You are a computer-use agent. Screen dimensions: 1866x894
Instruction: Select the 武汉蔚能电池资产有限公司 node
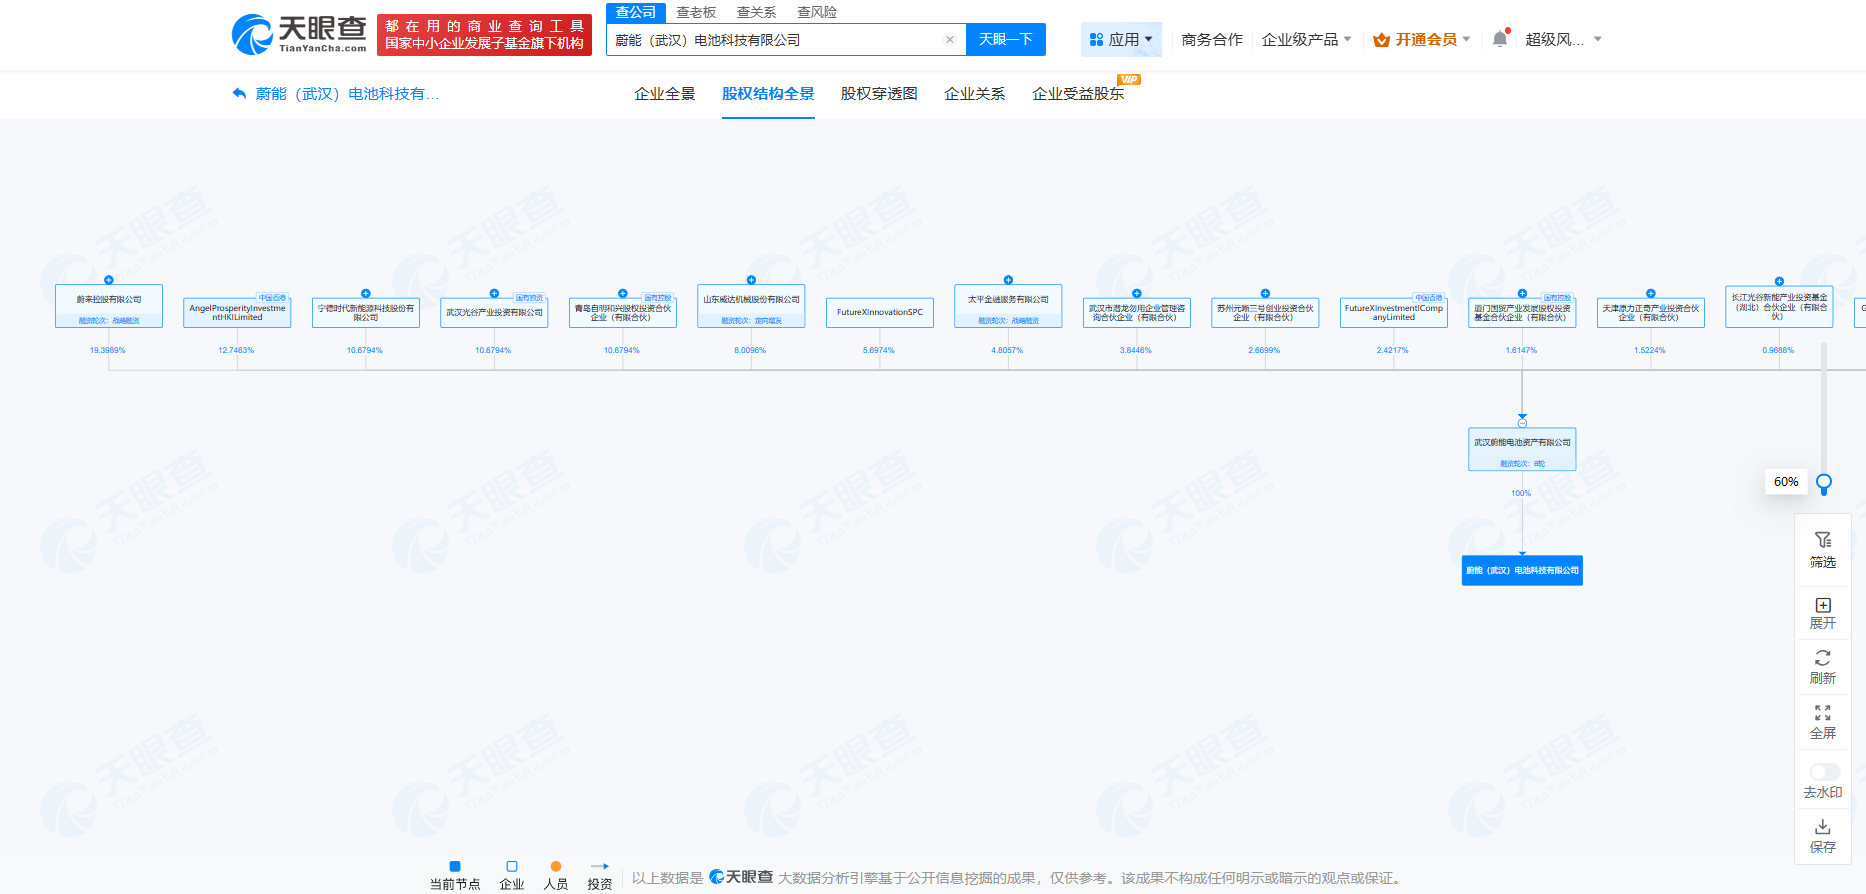click(1522, 449)
